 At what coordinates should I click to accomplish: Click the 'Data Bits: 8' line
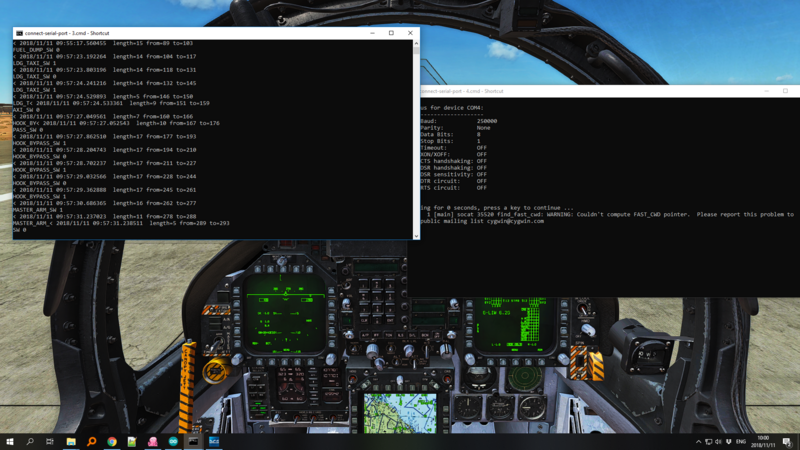(451, 134)
